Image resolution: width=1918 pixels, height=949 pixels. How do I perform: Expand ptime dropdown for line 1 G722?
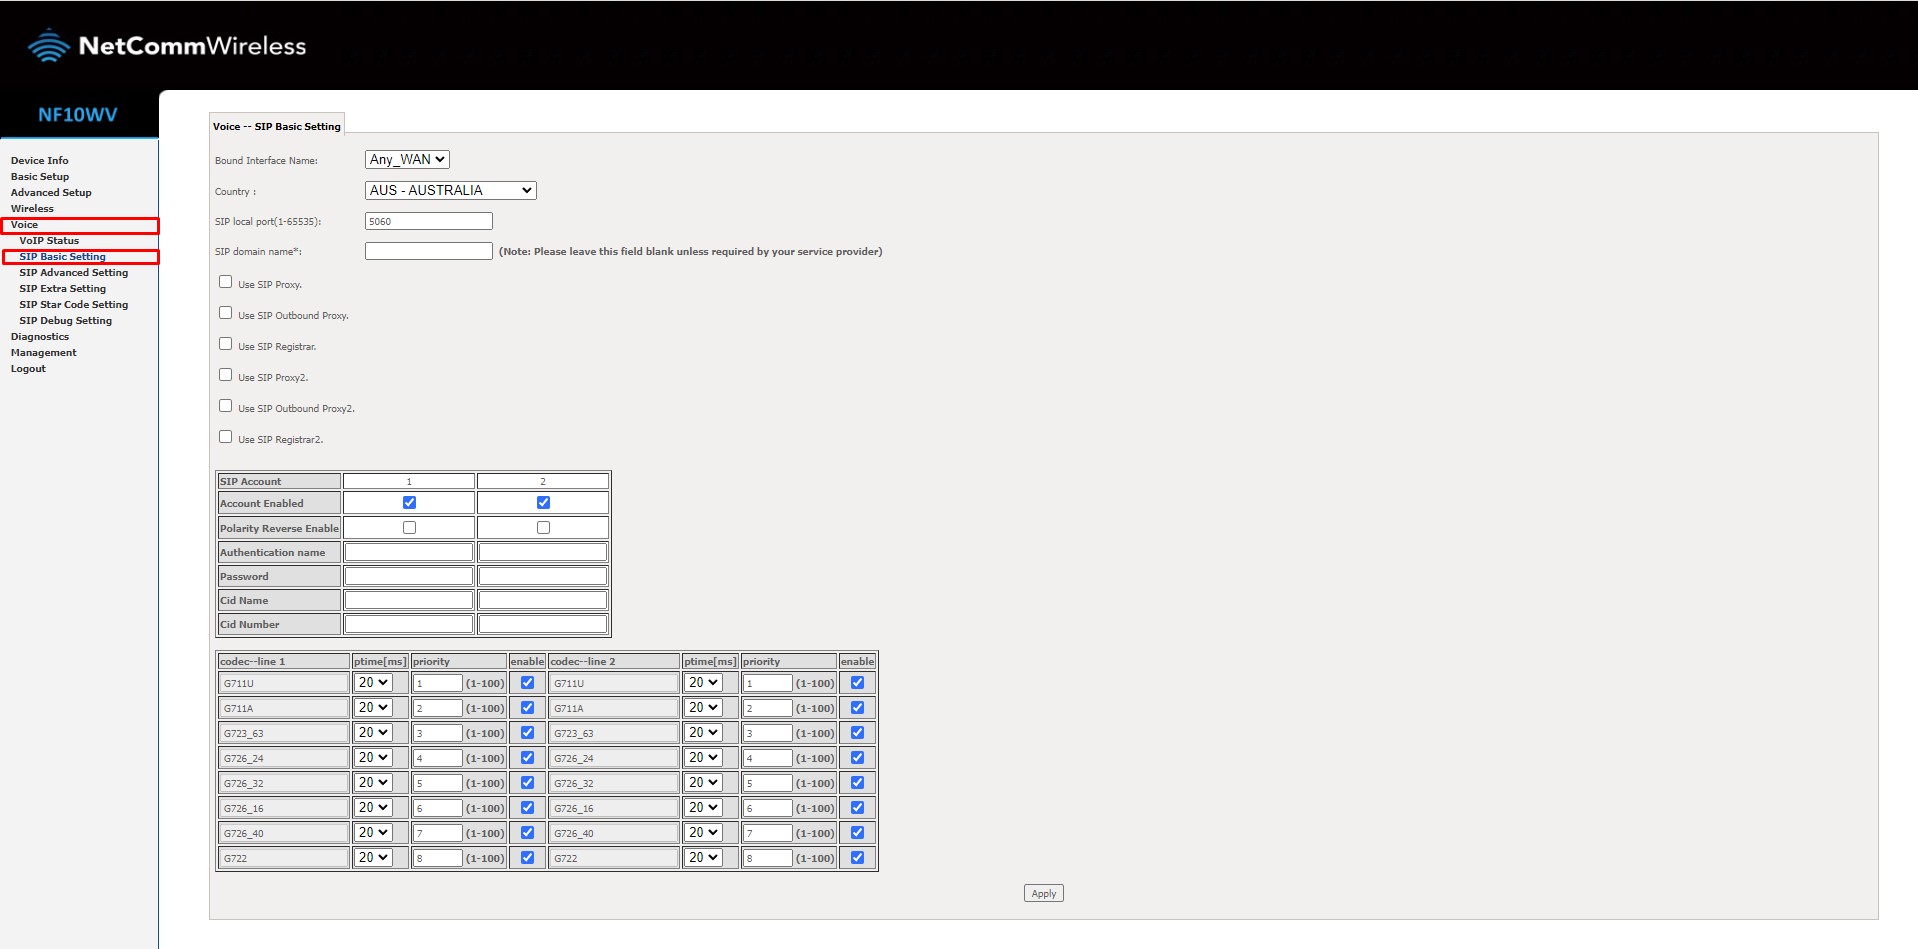point(373,857)
